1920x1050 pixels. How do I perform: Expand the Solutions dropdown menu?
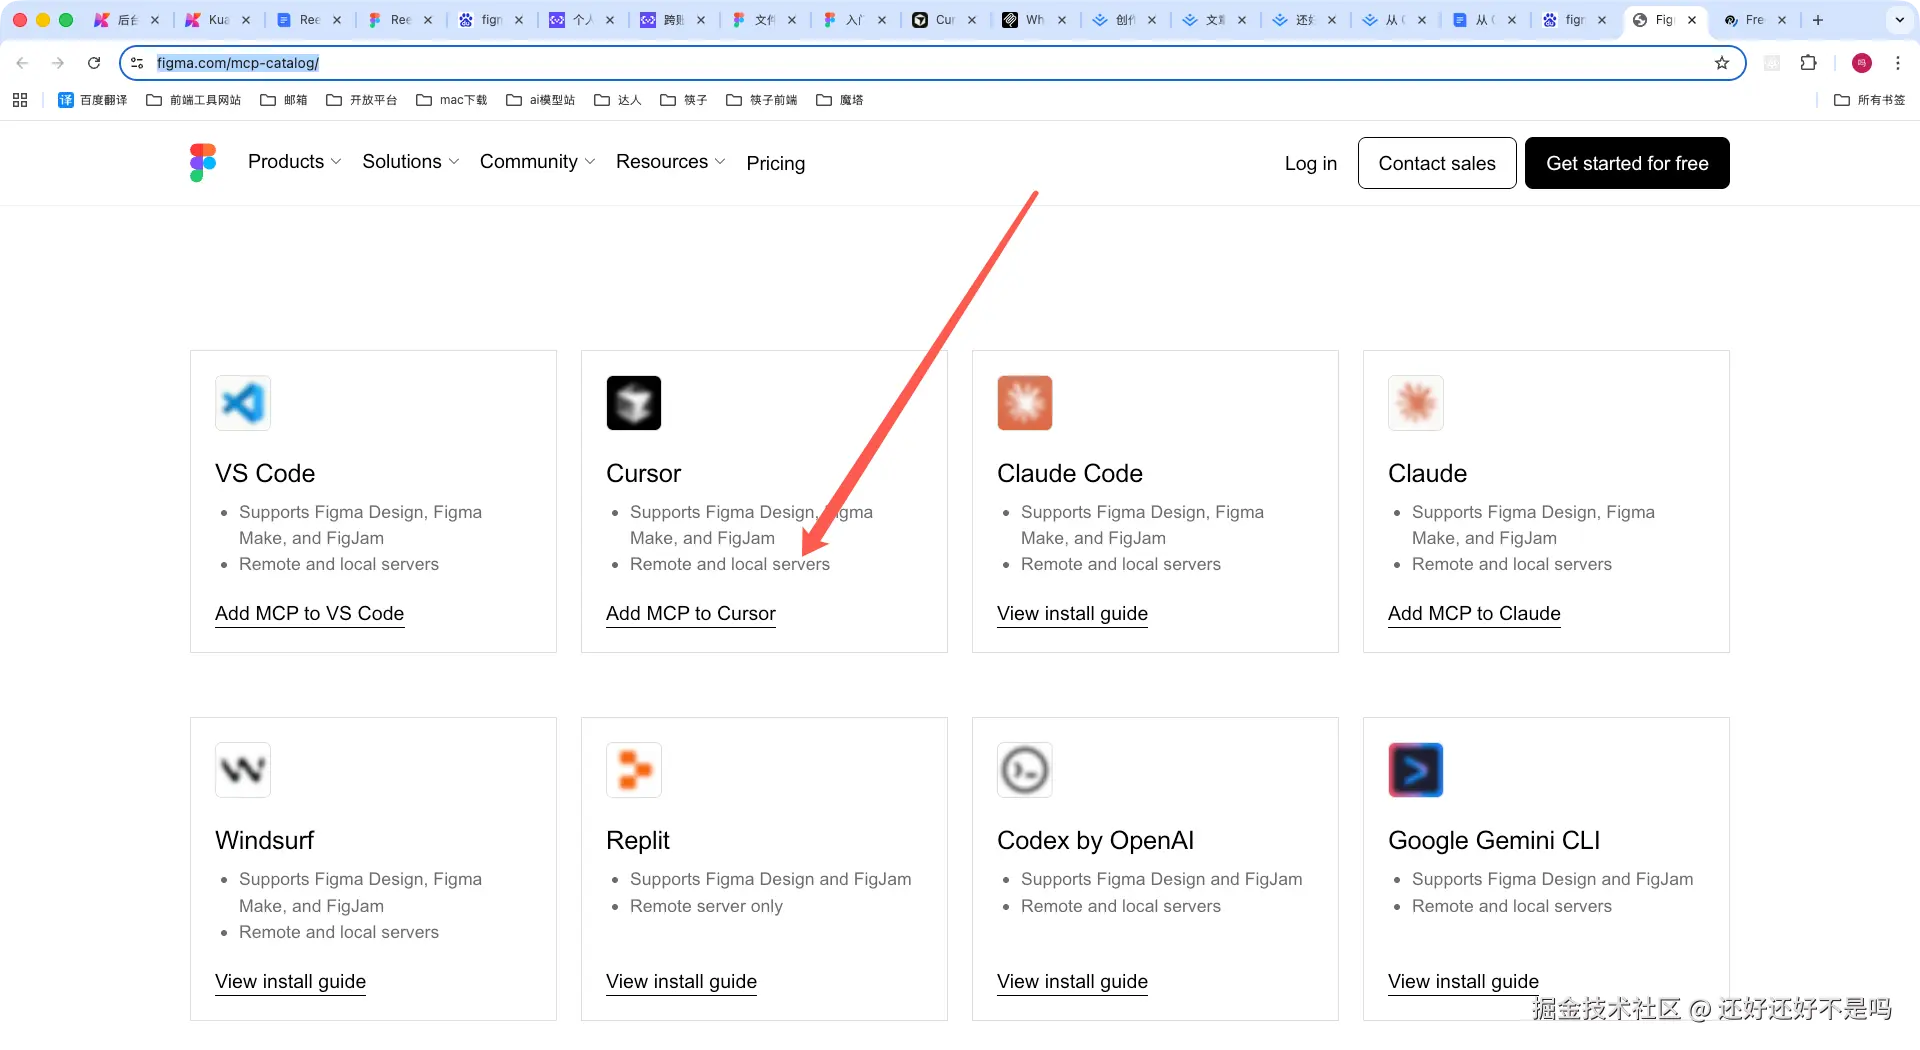(410, 162)
